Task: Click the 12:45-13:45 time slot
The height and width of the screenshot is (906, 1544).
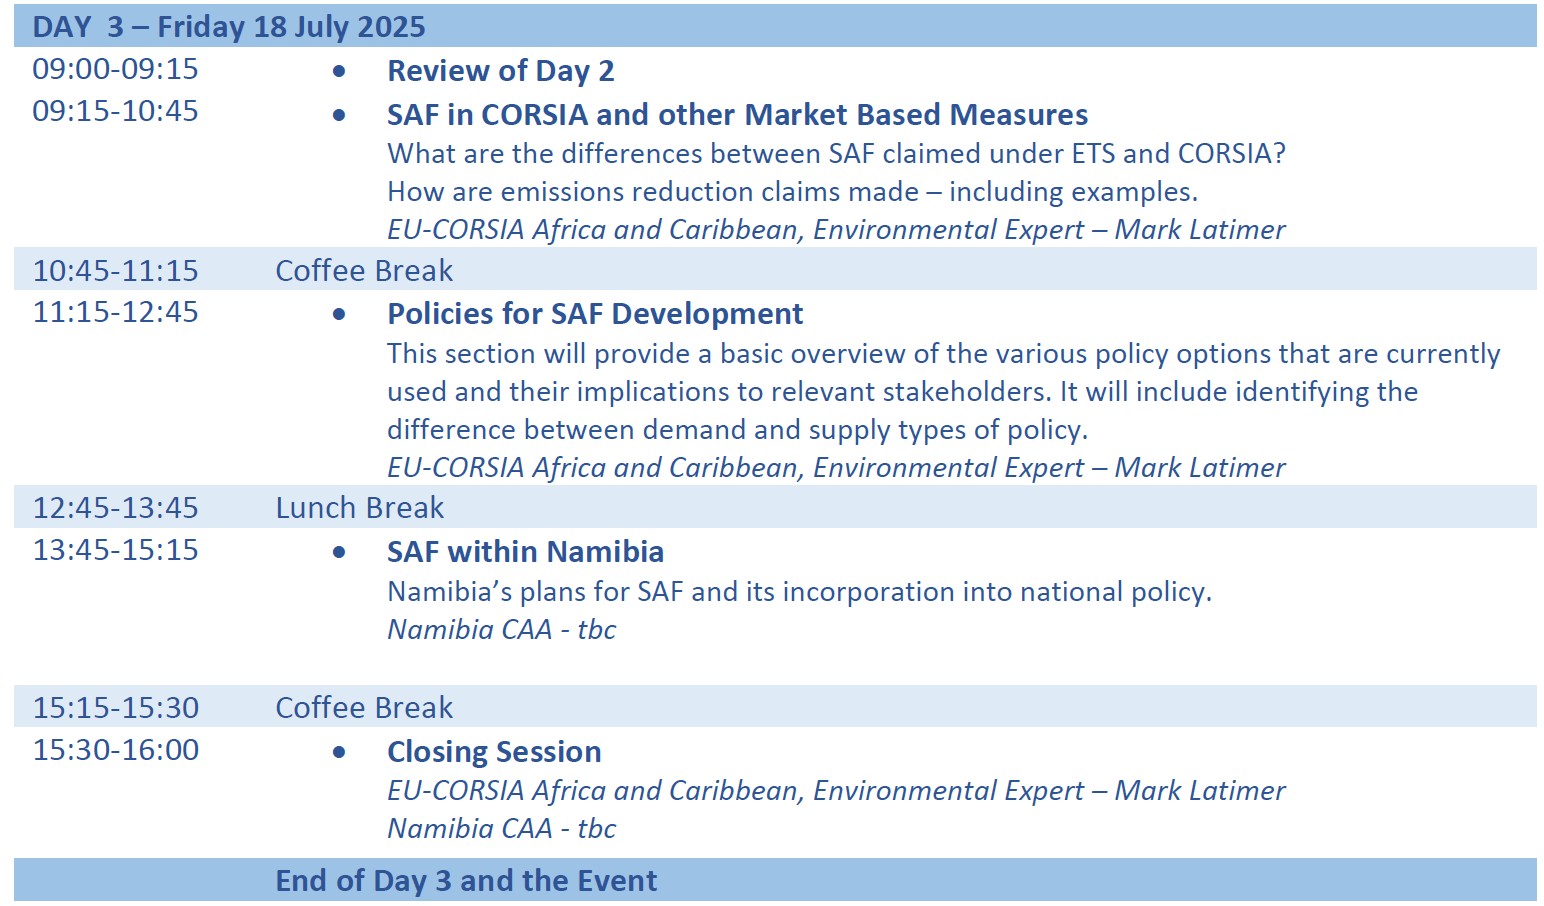Action: (115, 508)
